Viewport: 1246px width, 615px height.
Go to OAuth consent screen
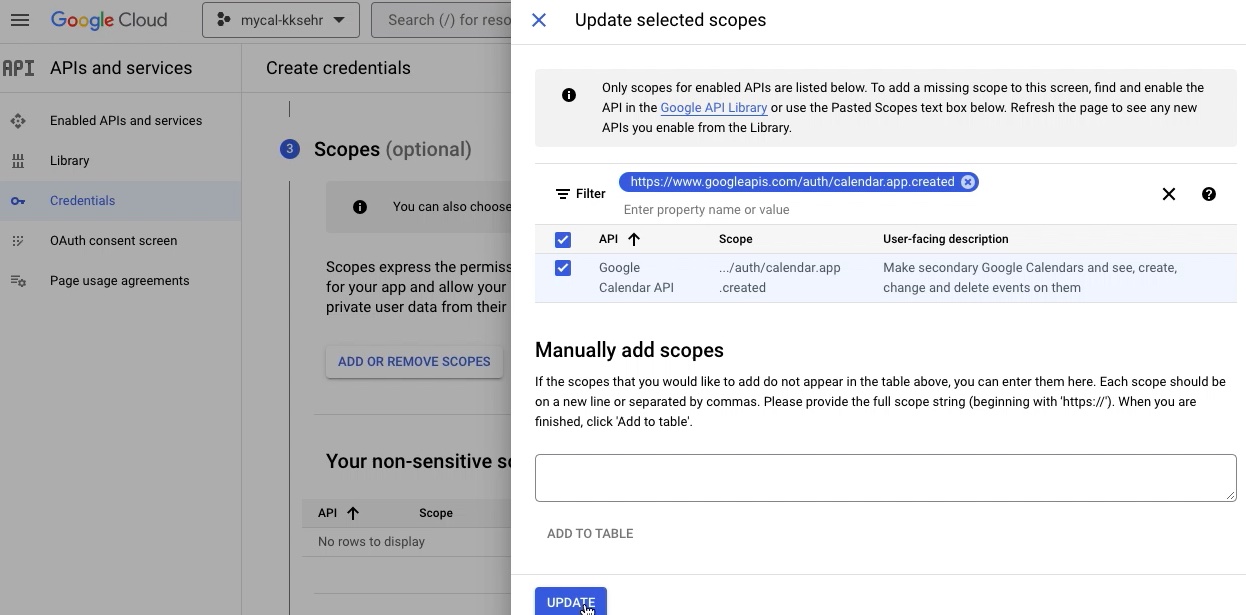tap(113, 241)
